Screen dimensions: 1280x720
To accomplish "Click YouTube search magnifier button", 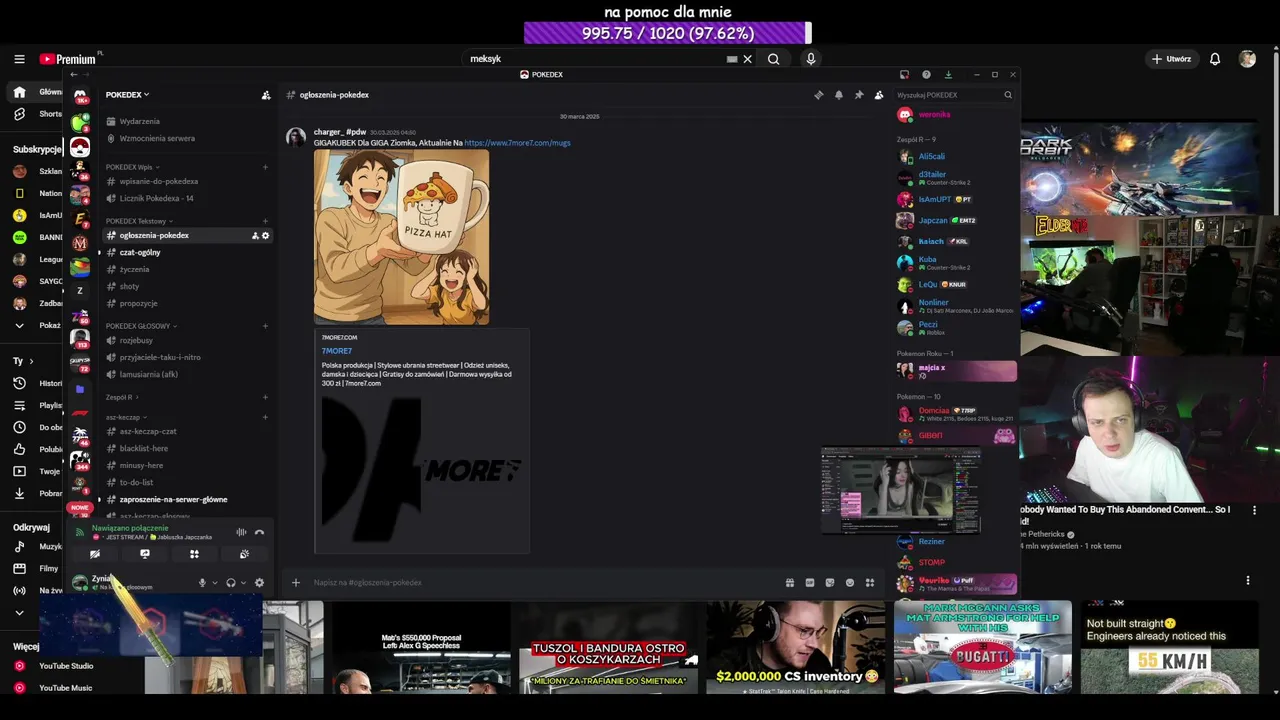I will click(773, 59).
